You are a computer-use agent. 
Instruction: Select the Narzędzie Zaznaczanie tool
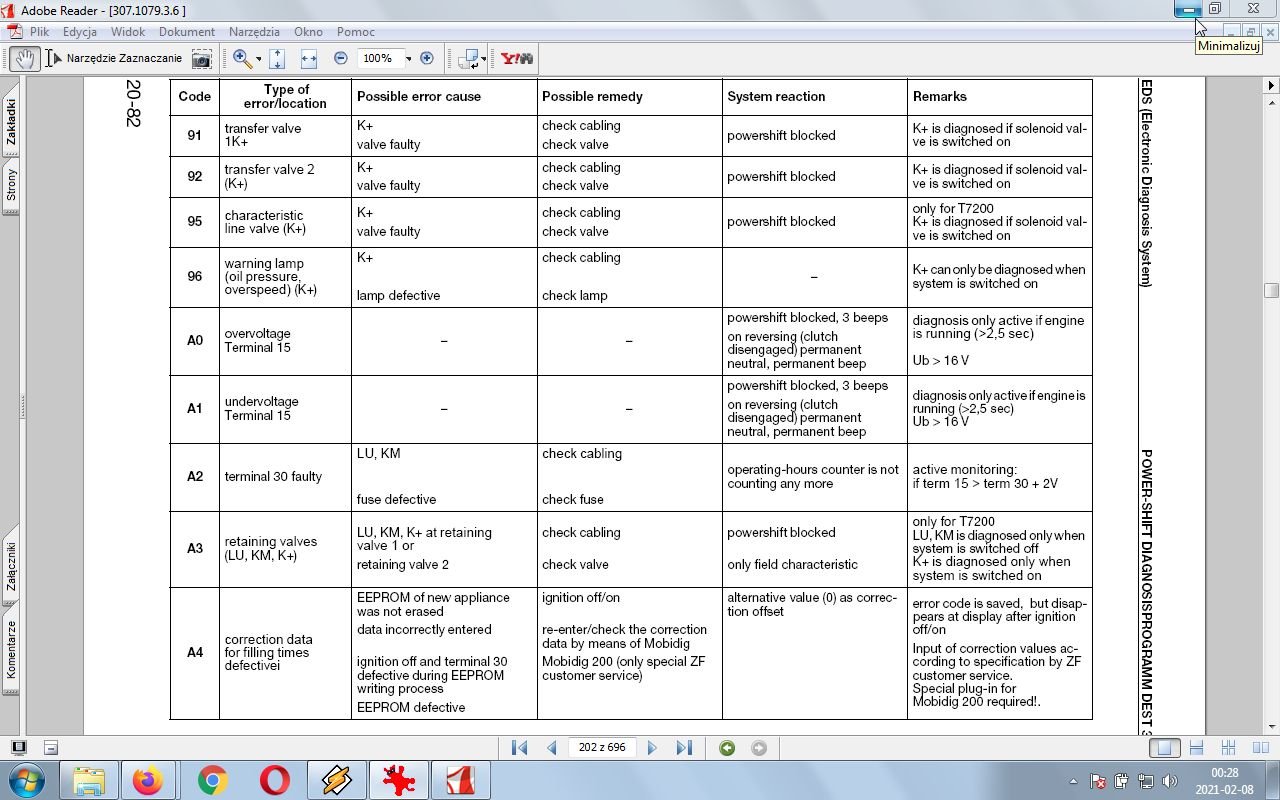[x=115, y=59]
